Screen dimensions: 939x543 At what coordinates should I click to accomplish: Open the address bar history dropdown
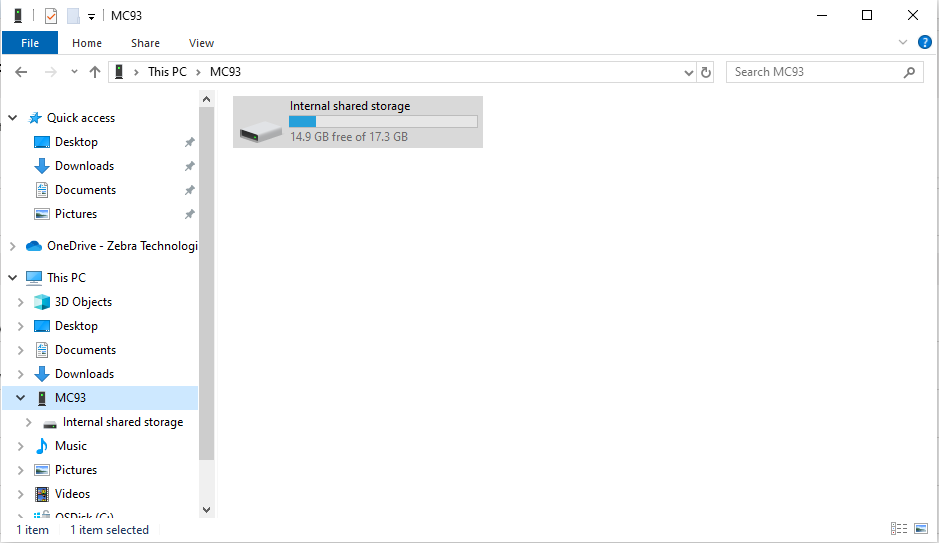pos(688,72)
